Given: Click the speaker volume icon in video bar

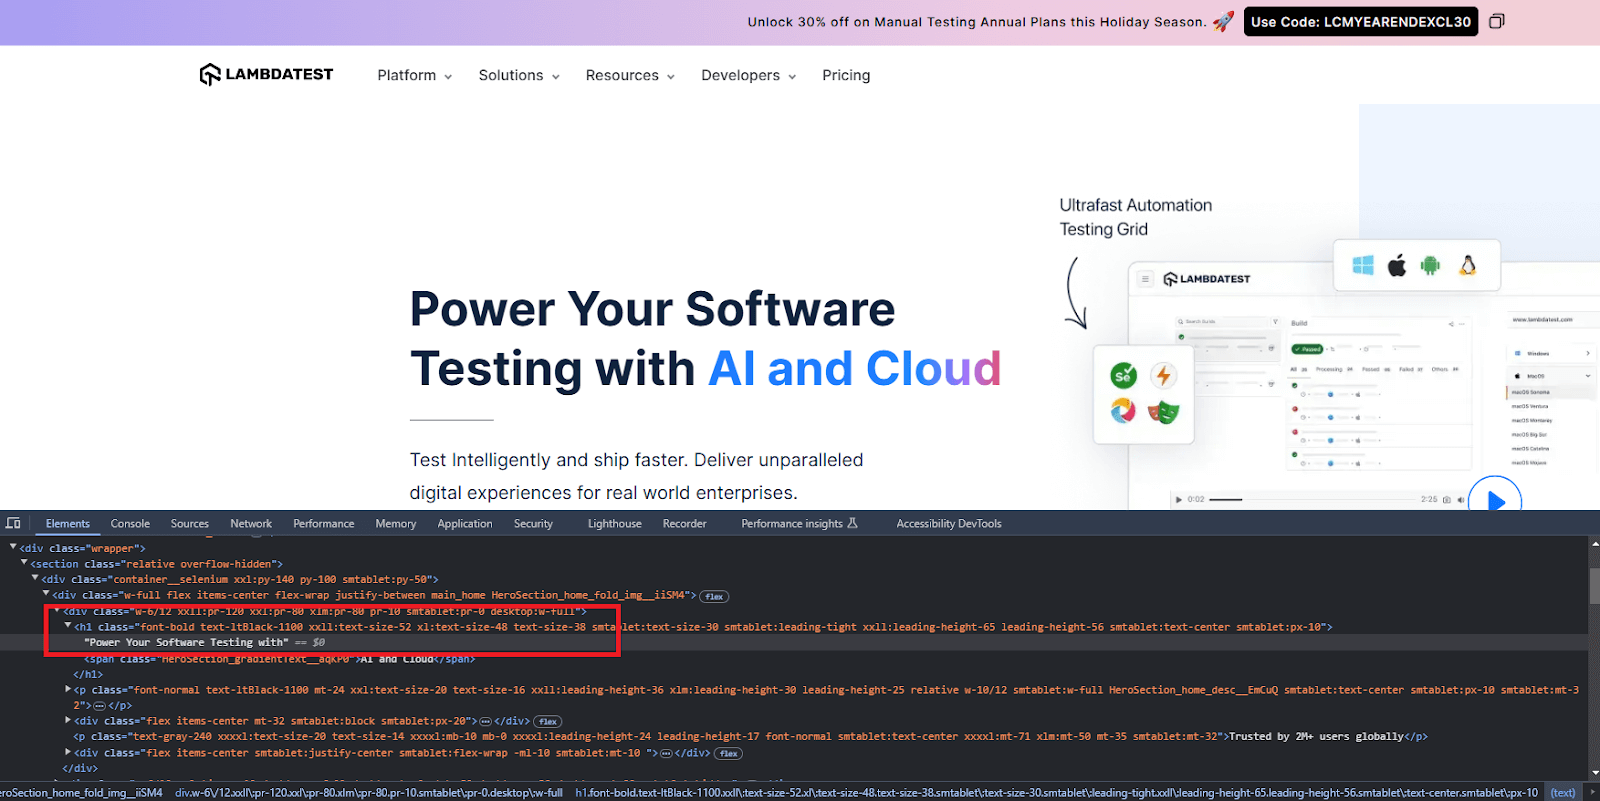Looking at the screenshot, I should [1461, 499].
